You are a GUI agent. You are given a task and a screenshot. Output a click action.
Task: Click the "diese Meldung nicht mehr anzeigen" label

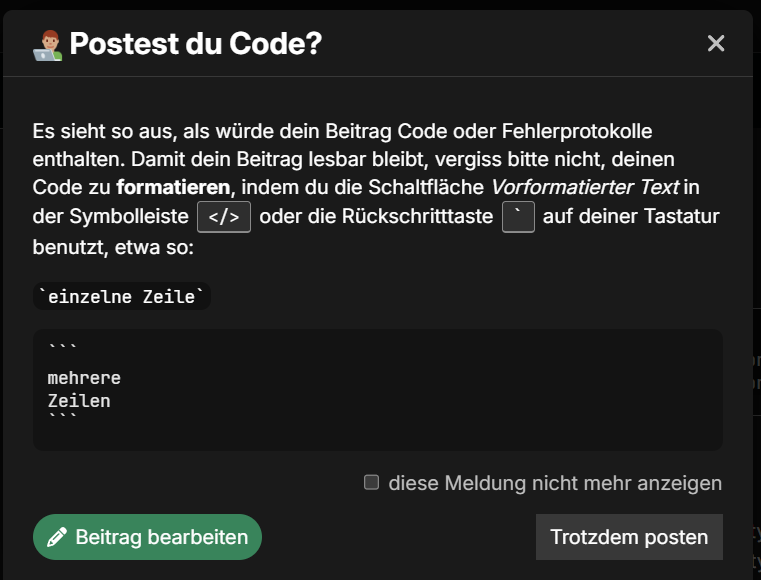click(555, 483)
